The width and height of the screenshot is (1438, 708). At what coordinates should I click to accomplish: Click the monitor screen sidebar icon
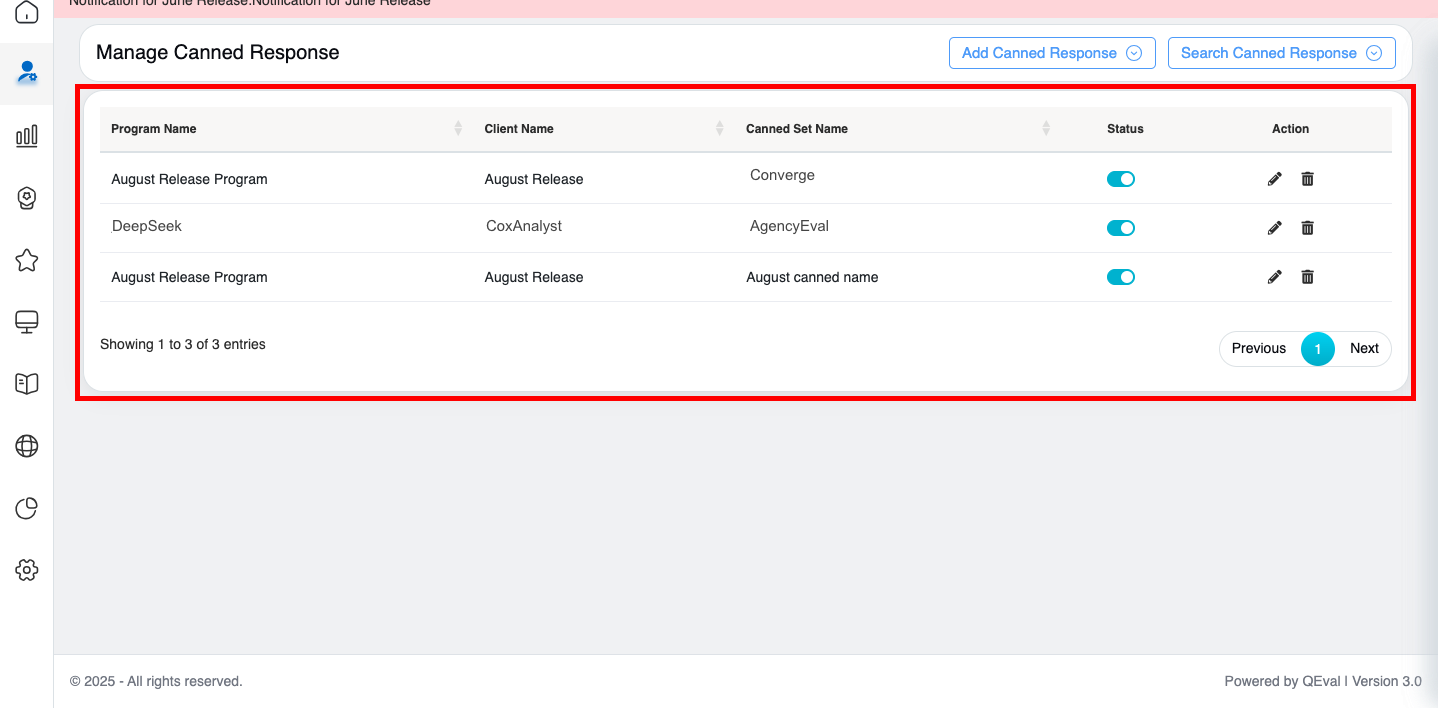coord(27,322)
